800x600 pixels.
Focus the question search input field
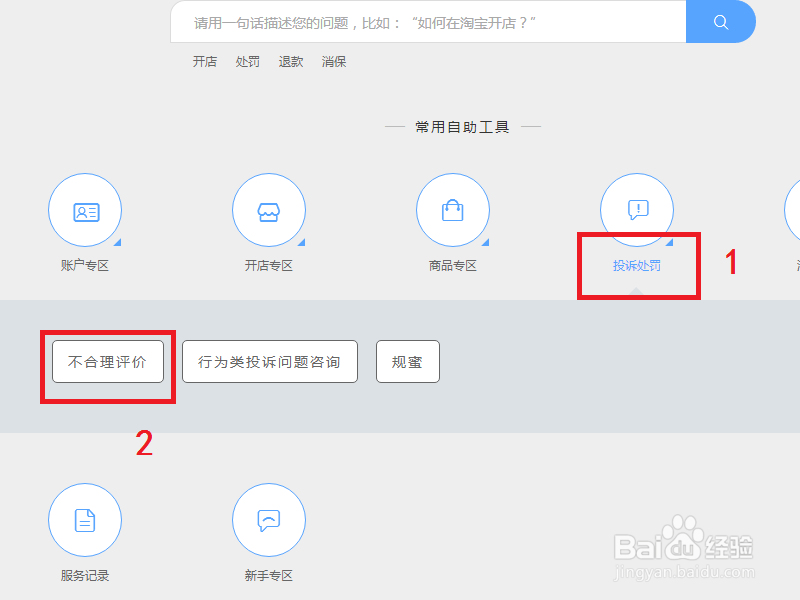tap(429, 22)
